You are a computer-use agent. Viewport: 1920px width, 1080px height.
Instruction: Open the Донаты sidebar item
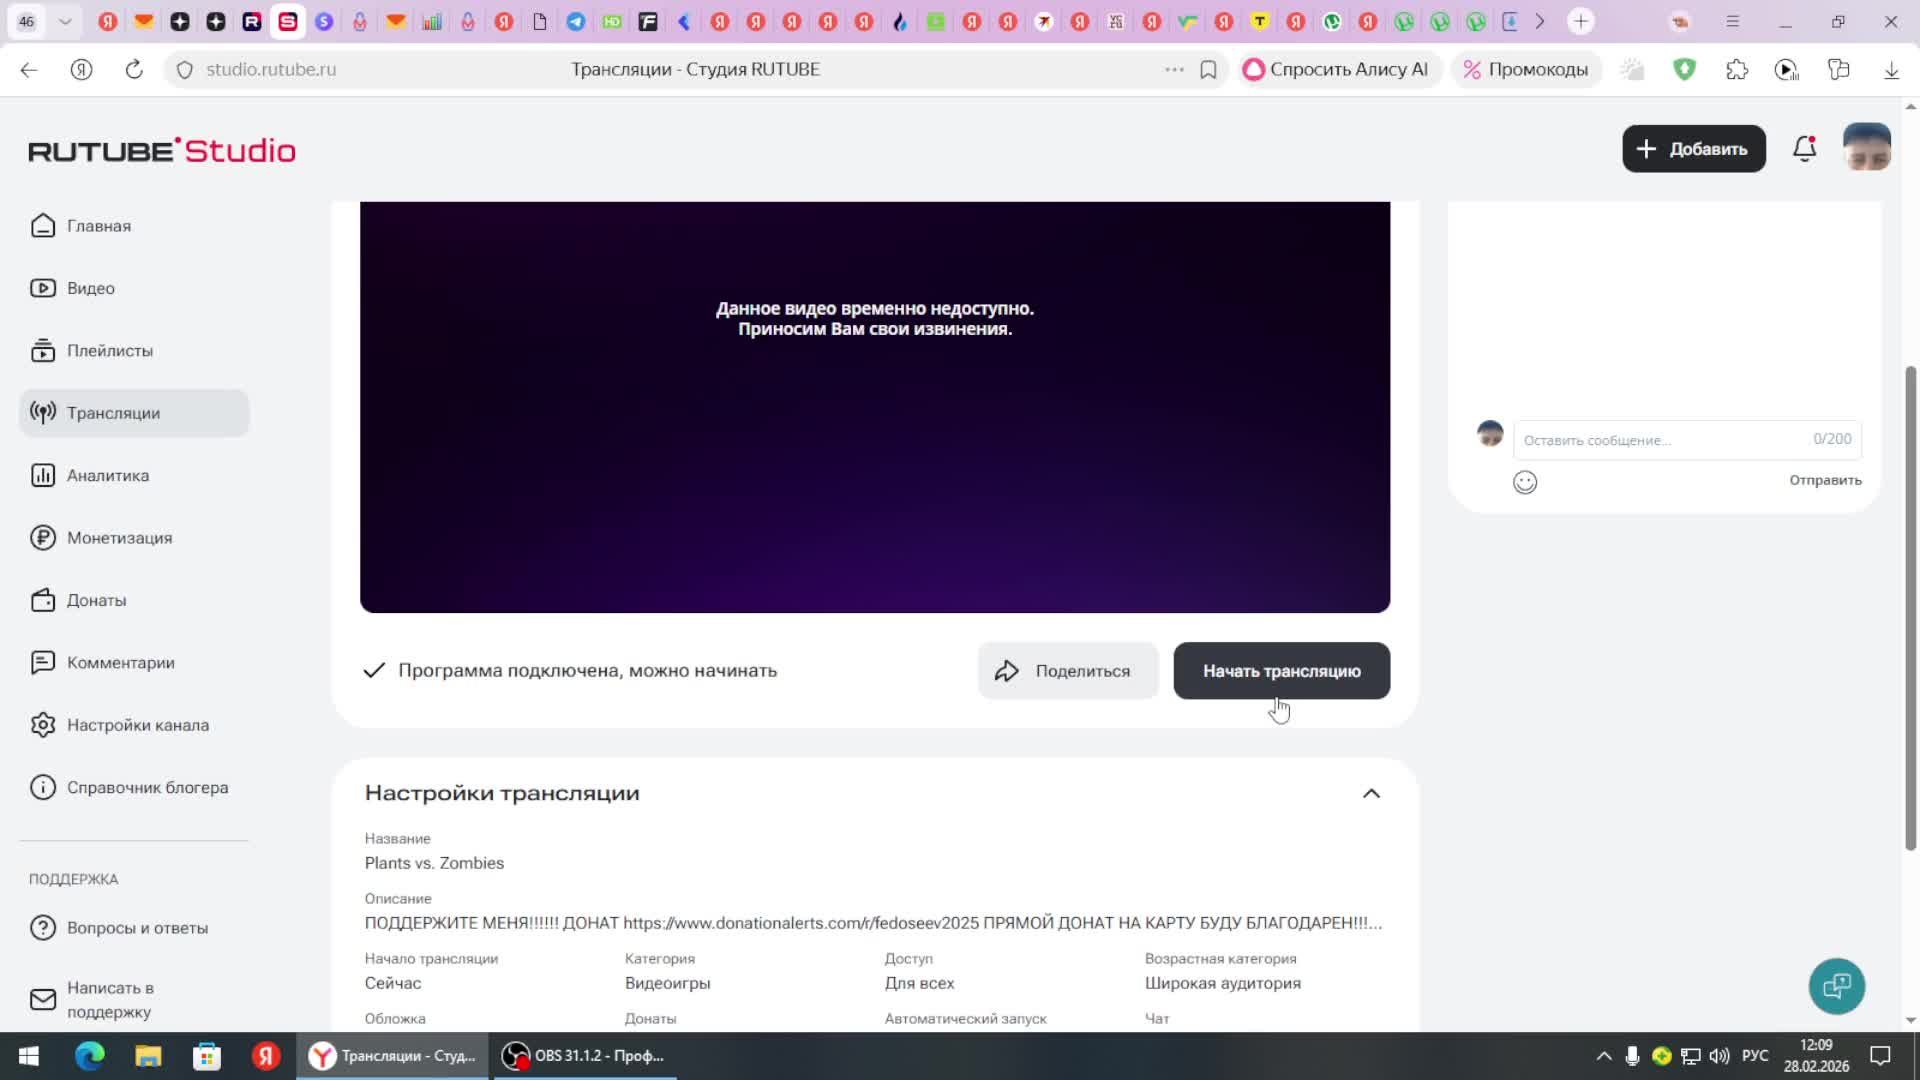coord(96,600)
